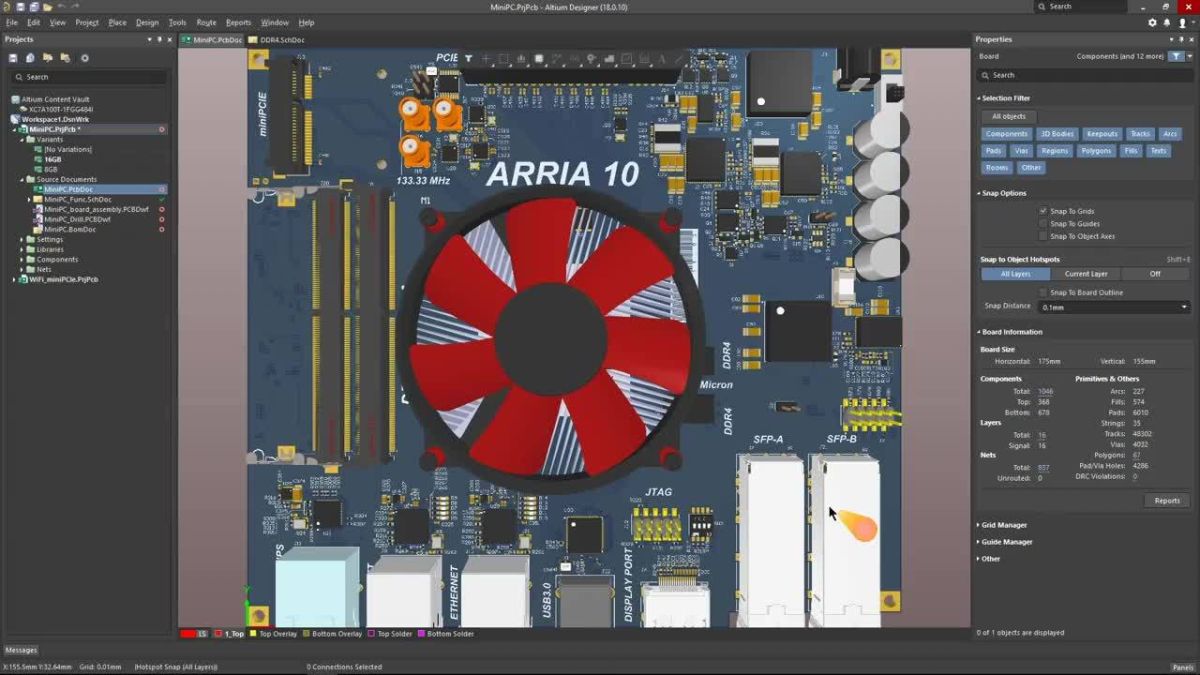The width and height of the screenshot is (1200, 675).
Task: Collapse the Selection Filter section
Action: (x=980, y=98)
